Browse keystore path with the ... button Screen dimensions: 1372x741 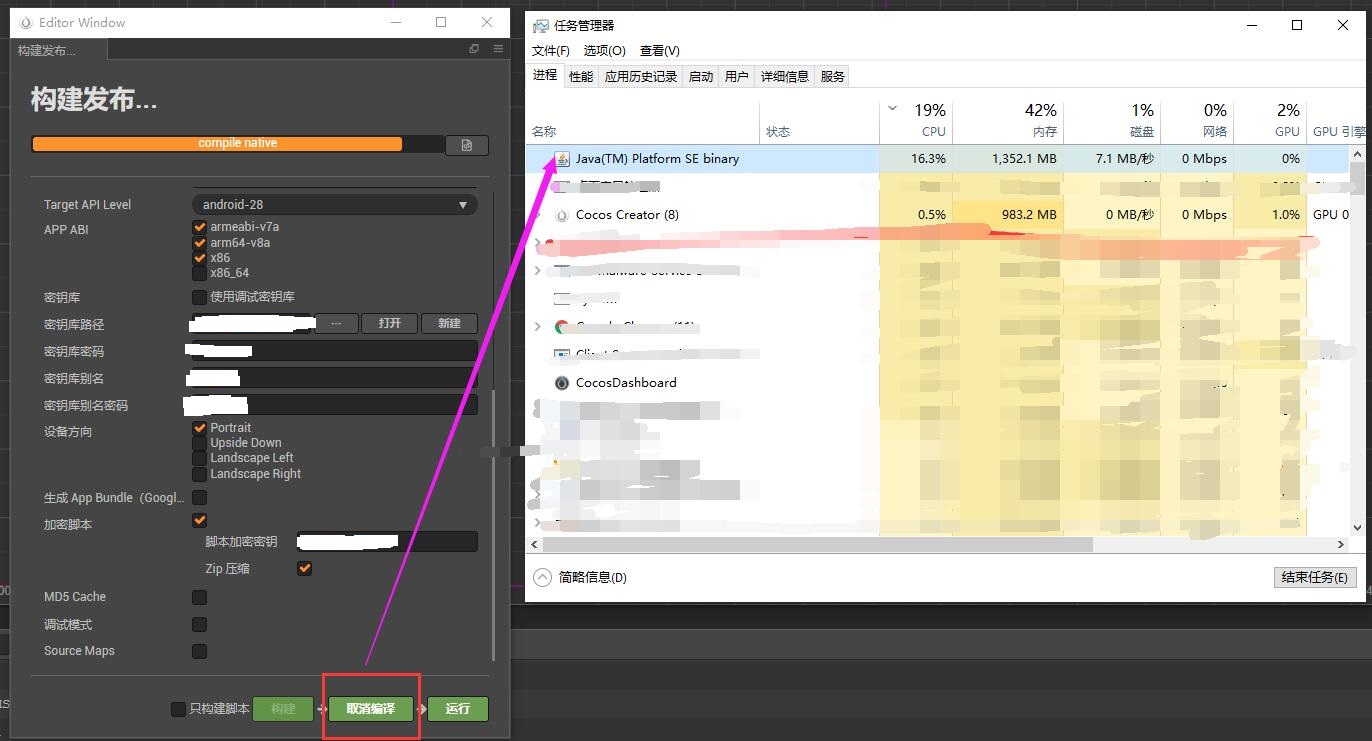[x=337, y=324]
